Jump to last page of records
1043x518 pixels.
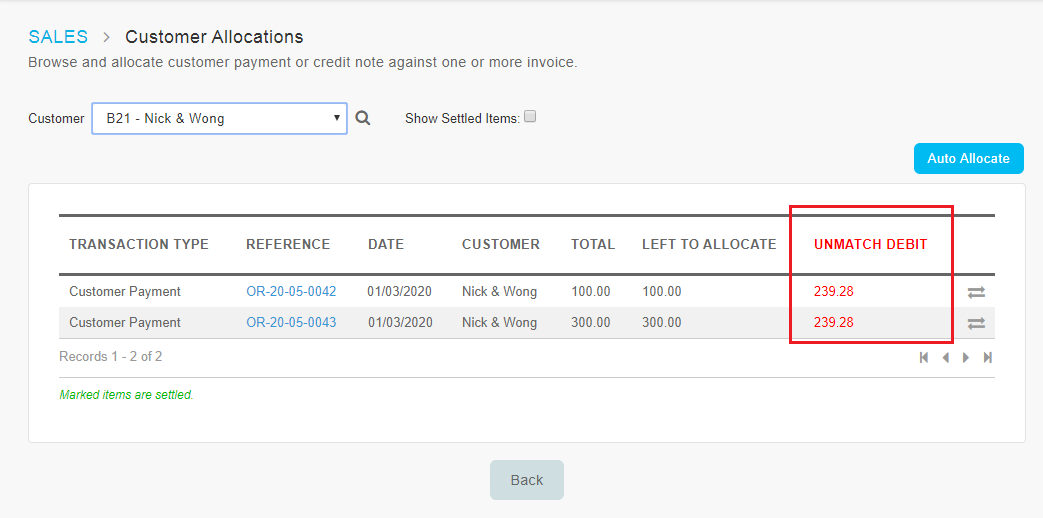click(x=988, y=358)
